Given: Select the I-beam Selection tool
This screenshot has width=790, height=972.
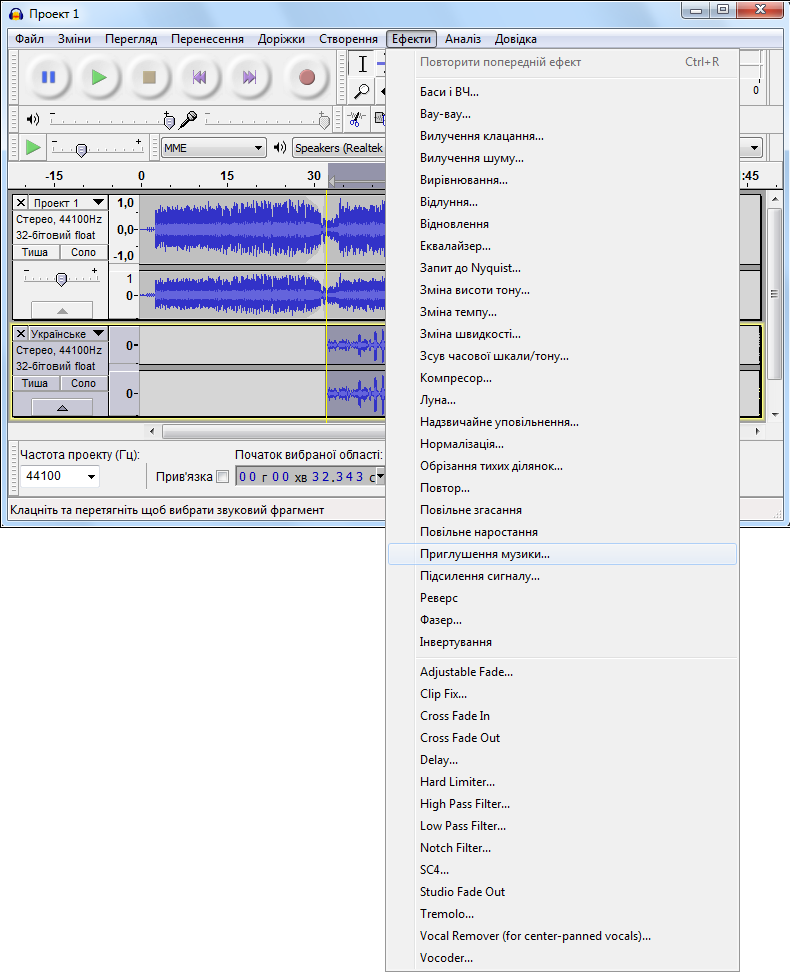Looking at the screenshot, I should (362, 64).
